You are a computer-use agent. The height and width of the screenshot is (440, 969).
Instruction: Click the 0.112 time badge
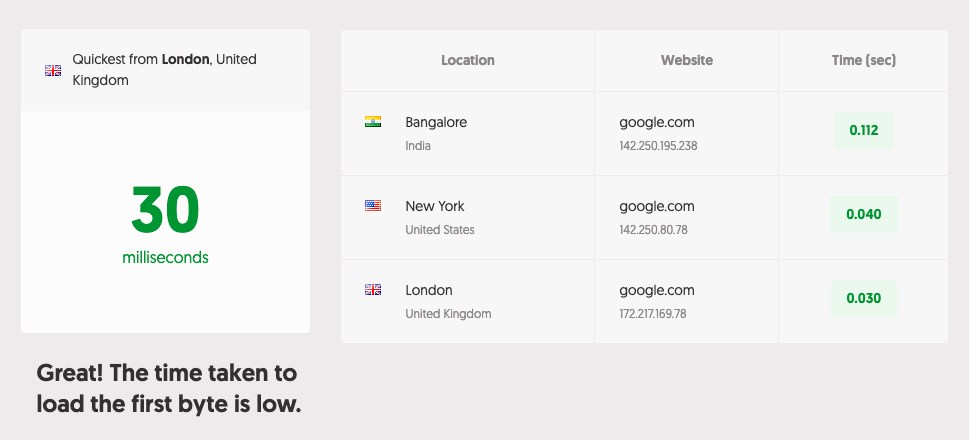coord(863,130)
